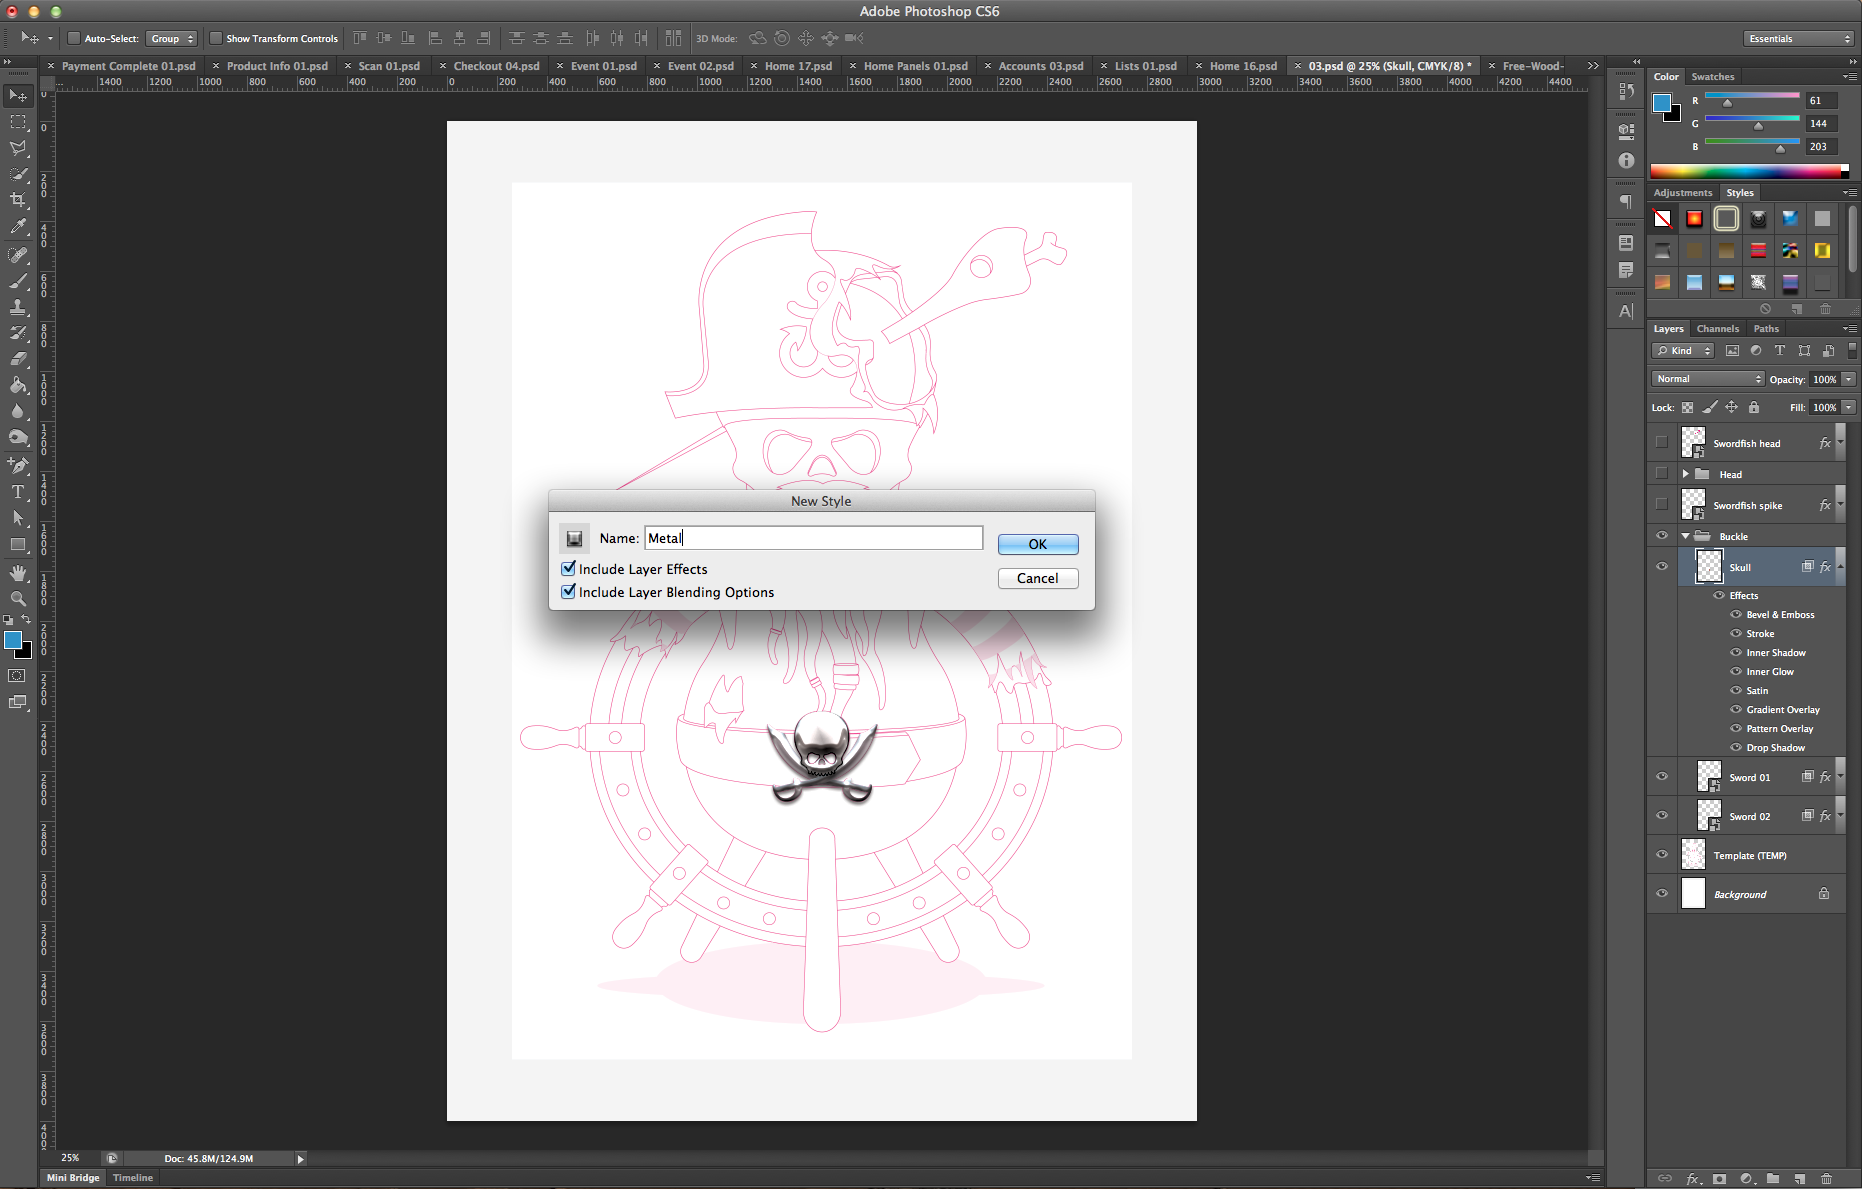Open the Auto-Select Group dropdown
The height and width of the screenshot is (1189, 1862).
tap(172, 39)
